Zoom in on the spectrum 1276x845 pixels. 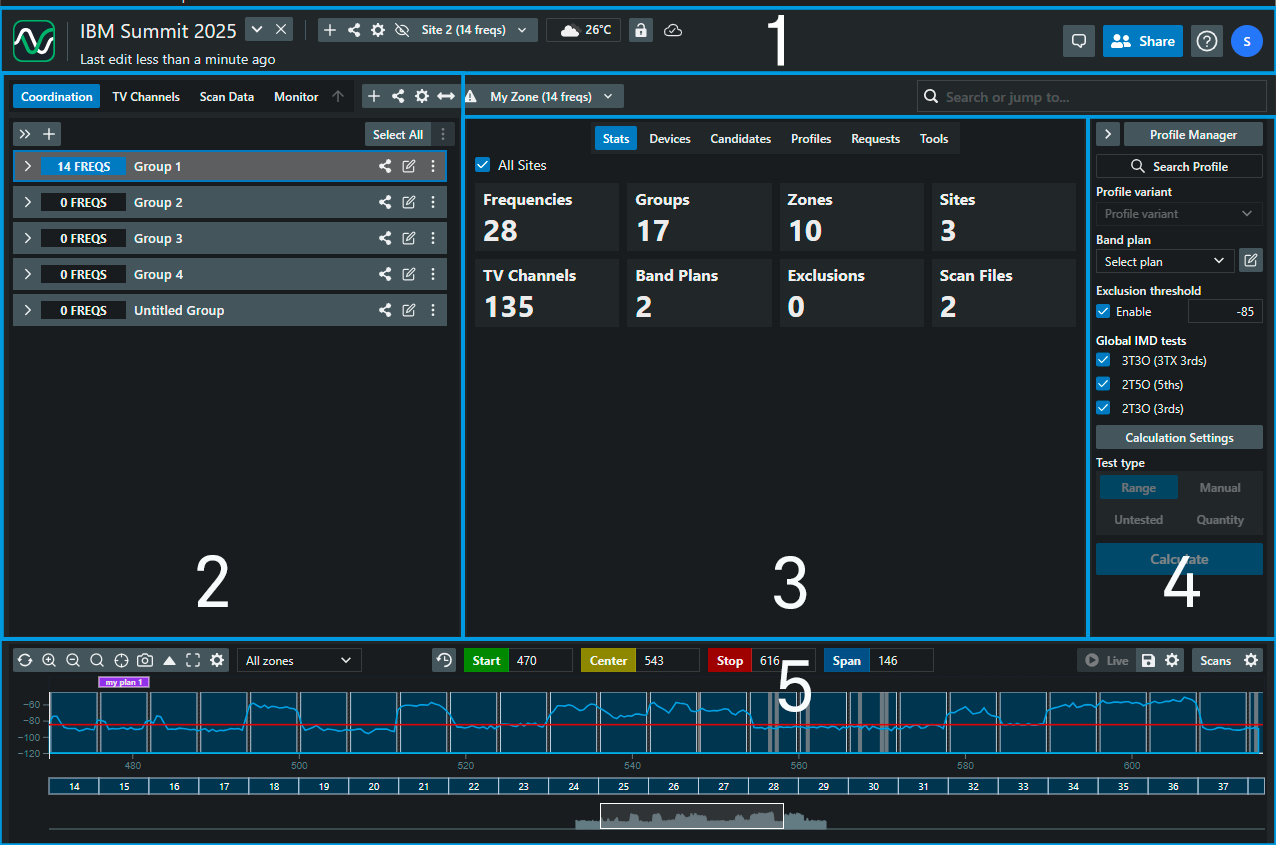49,660
